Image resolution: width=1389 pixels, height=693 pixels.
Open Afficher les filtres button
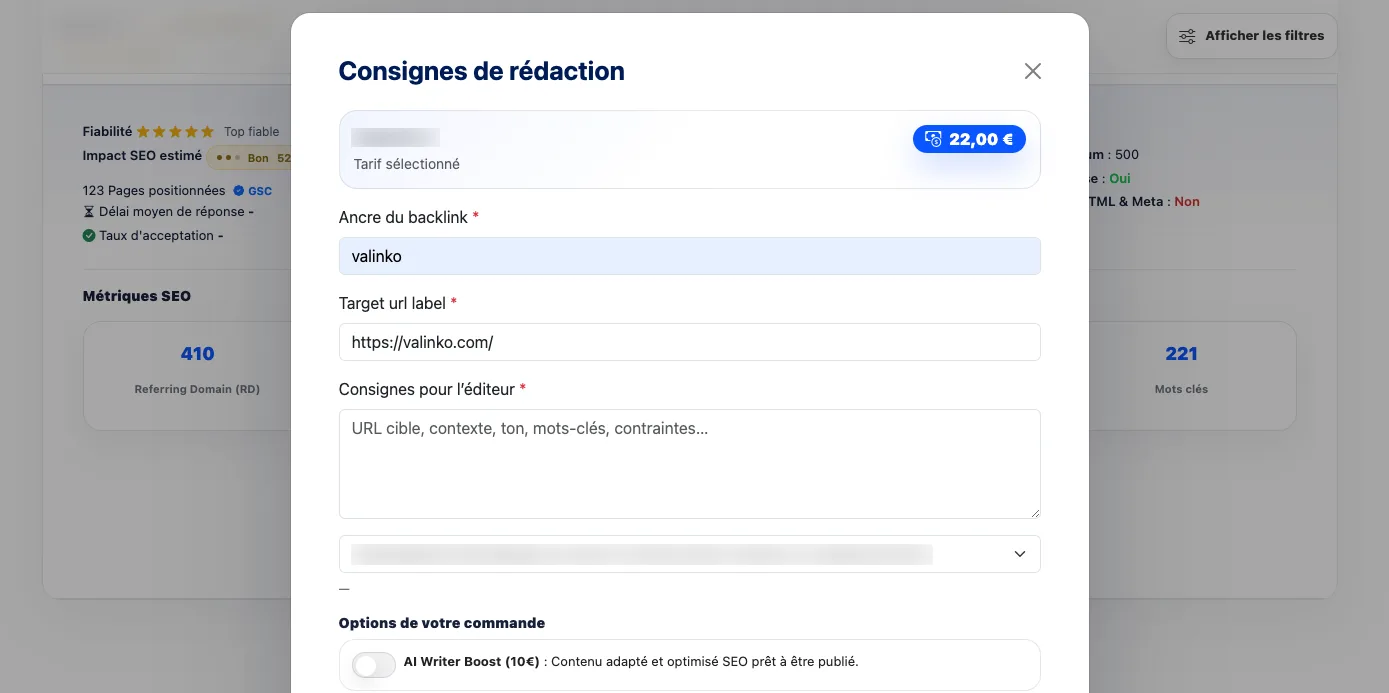coord(1251,36)
